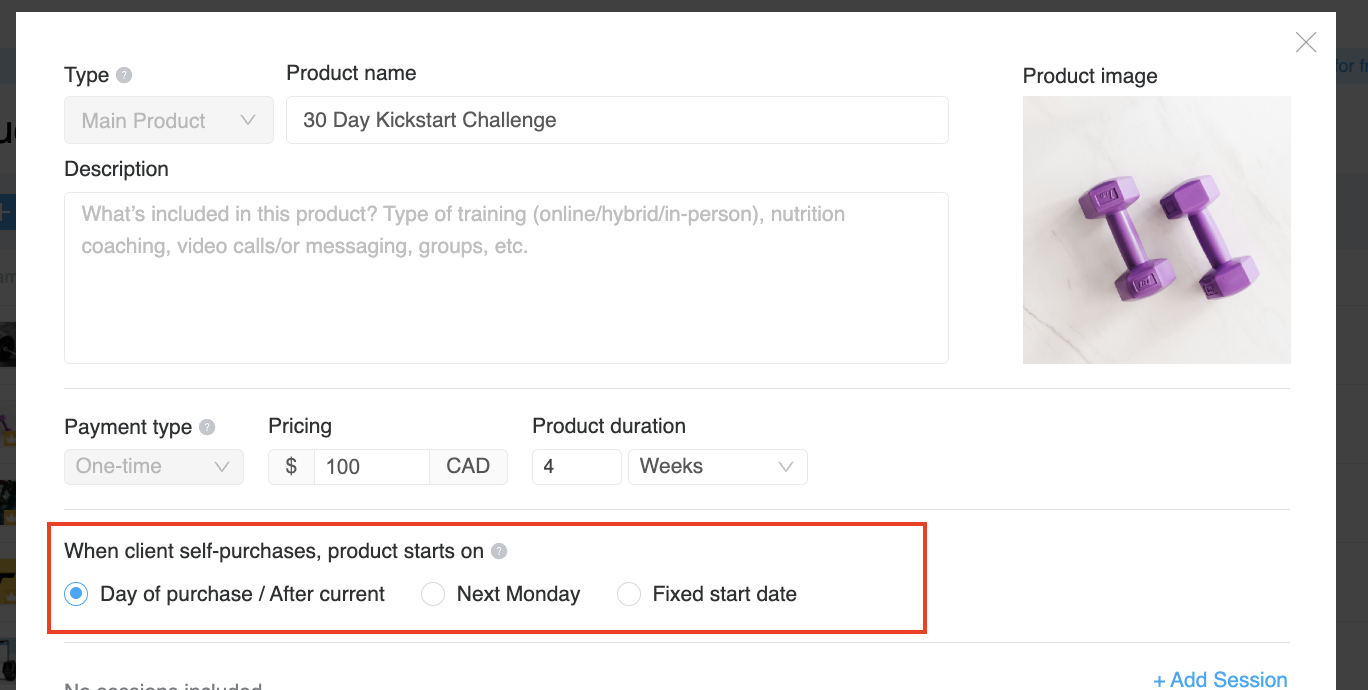Click the Pricing amount field showing 100
This screenshot has height=690, width=1368.
point(371,467)
